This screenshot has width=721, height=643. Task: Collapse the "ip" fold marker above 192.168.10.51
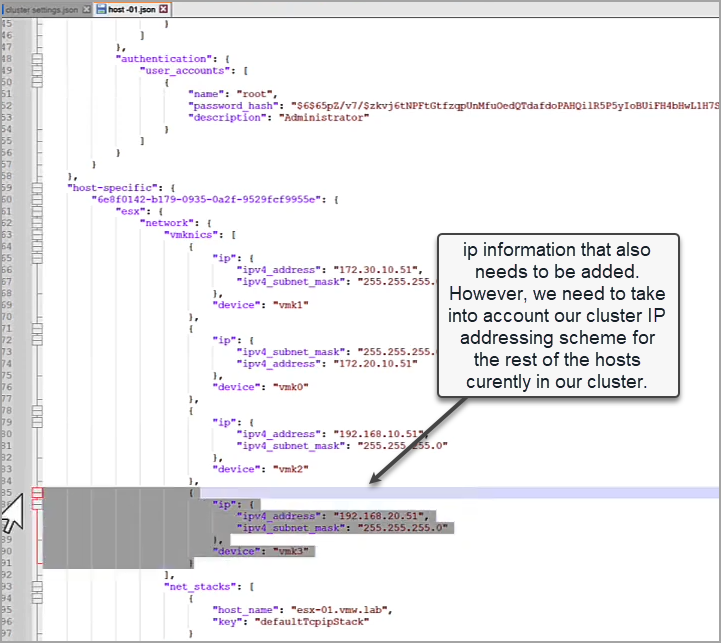(x=37, y=422)
